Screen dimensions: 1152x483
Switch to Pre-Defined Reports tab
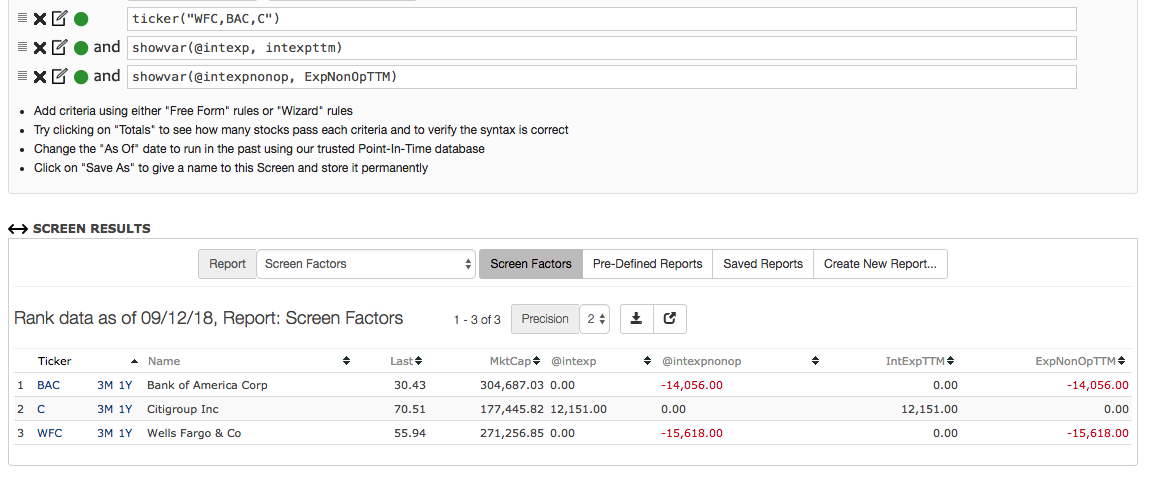647,264
